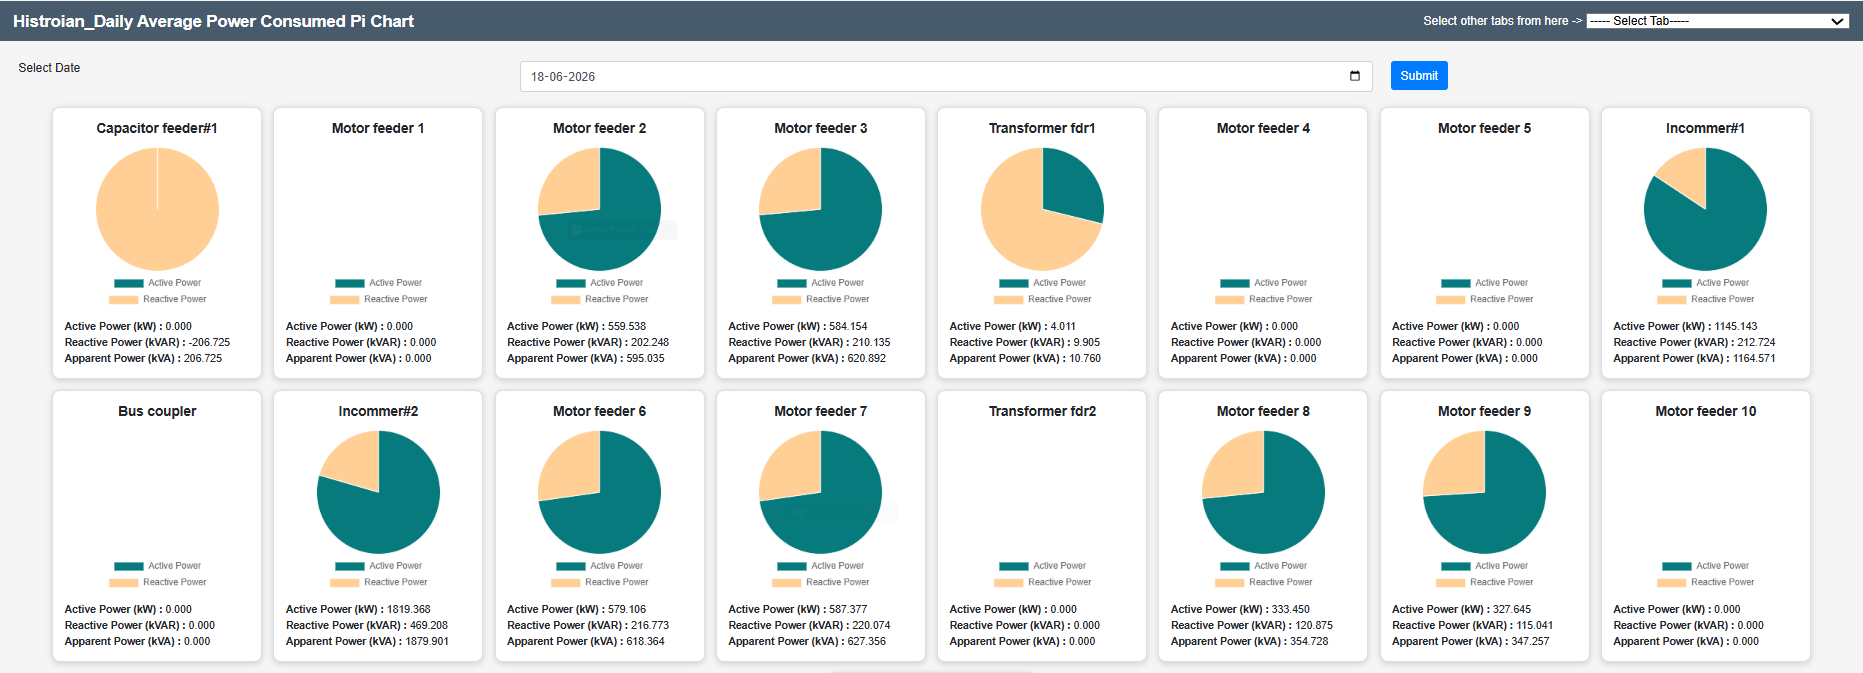This screenshot has width=1863, height=673.
Task: Toggle Active Power legend in Motor feeder 2 card
Action: pos(599,283)
